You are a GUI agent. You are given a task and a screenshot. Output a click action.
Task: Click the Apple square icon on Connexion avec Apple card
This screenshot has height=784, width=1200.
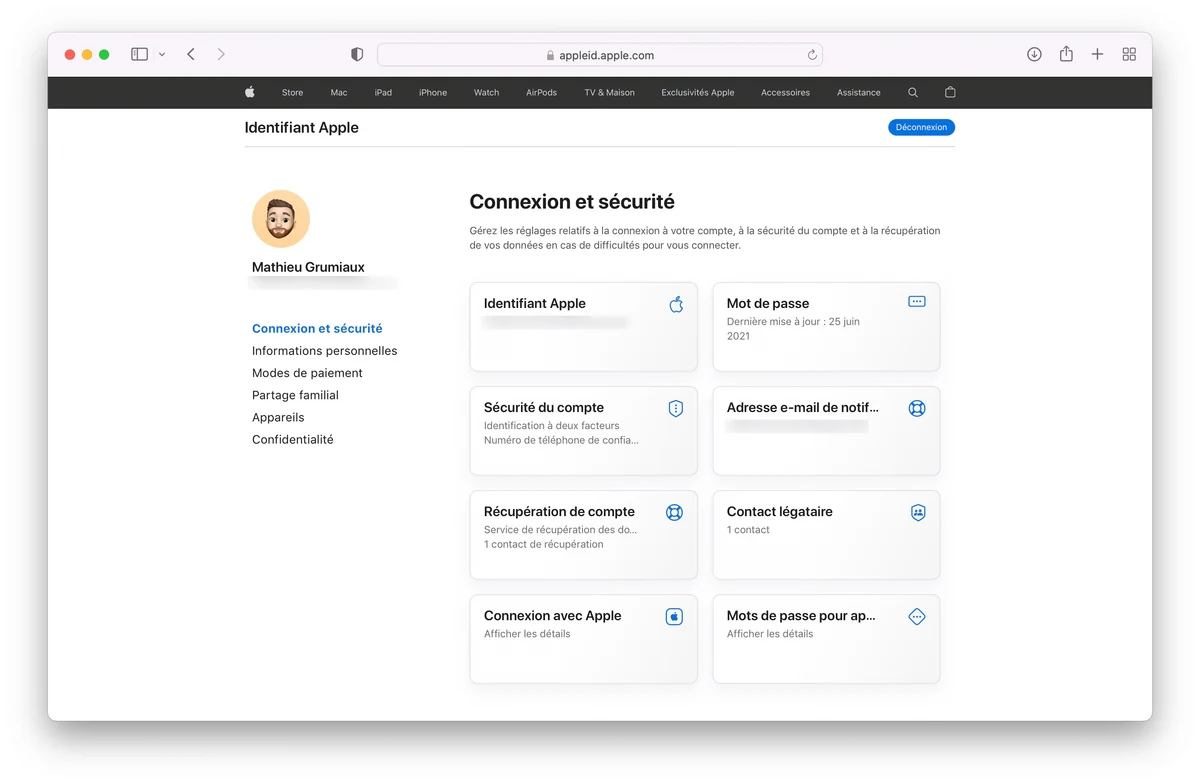tap(674, 616)
